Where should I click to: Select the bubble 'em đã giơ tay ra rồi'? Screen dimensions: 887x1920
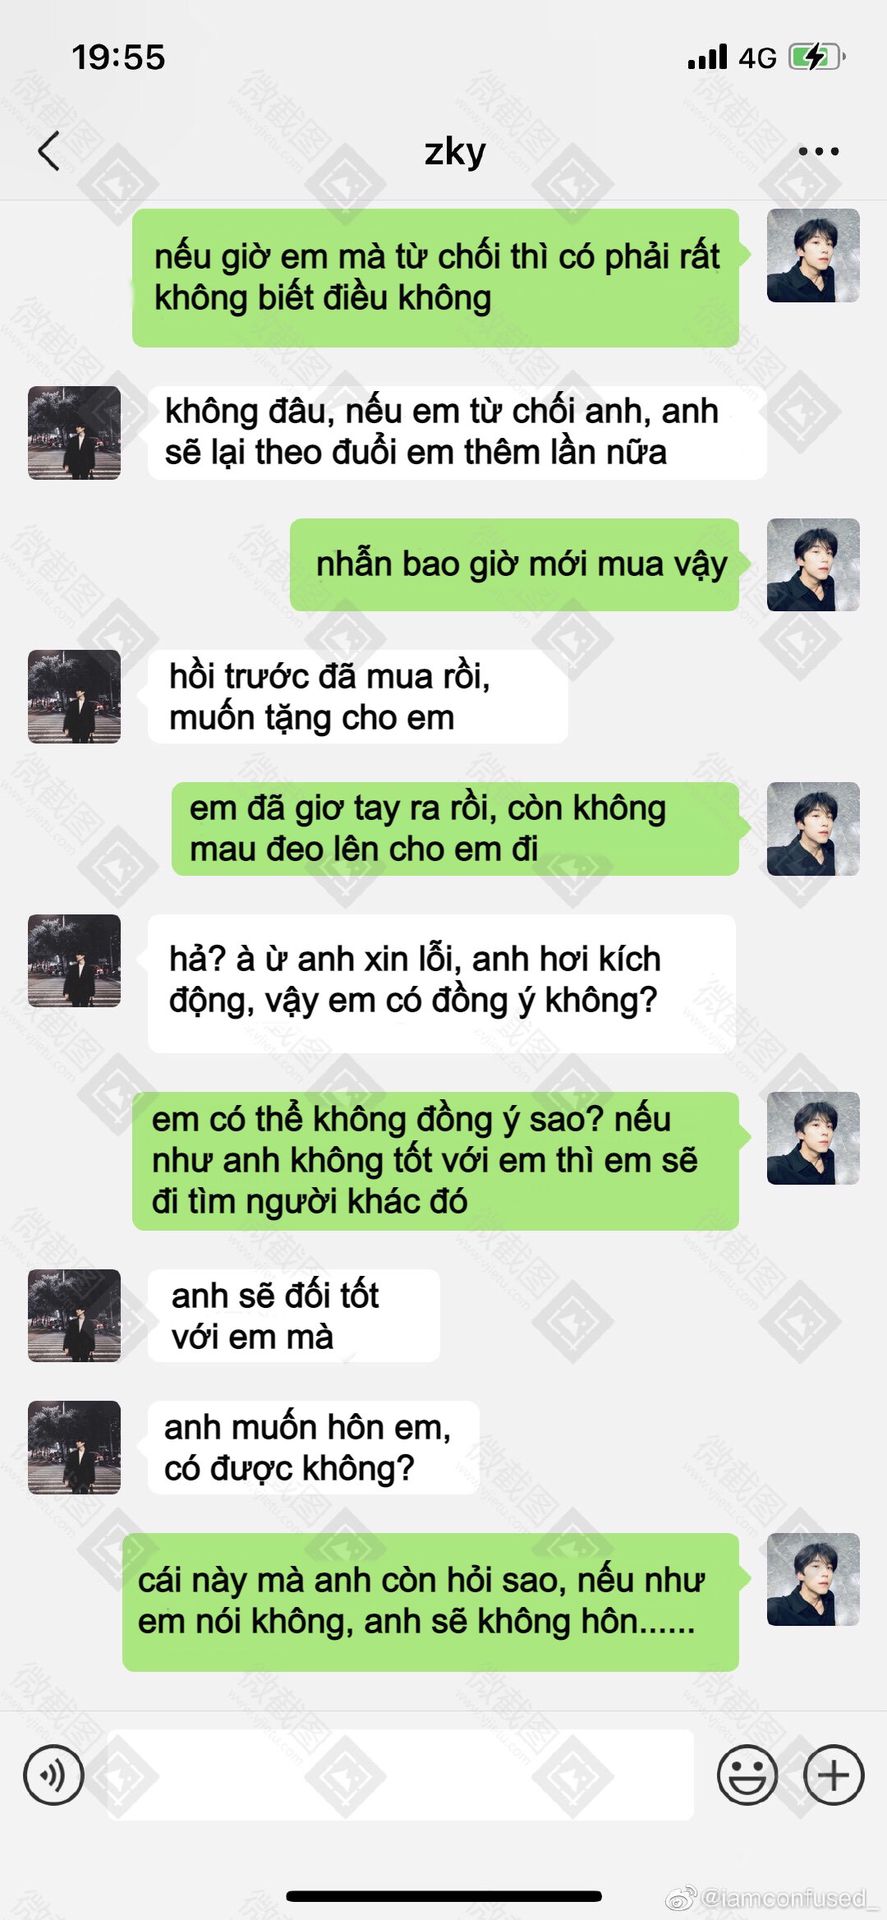pos(455,829)
